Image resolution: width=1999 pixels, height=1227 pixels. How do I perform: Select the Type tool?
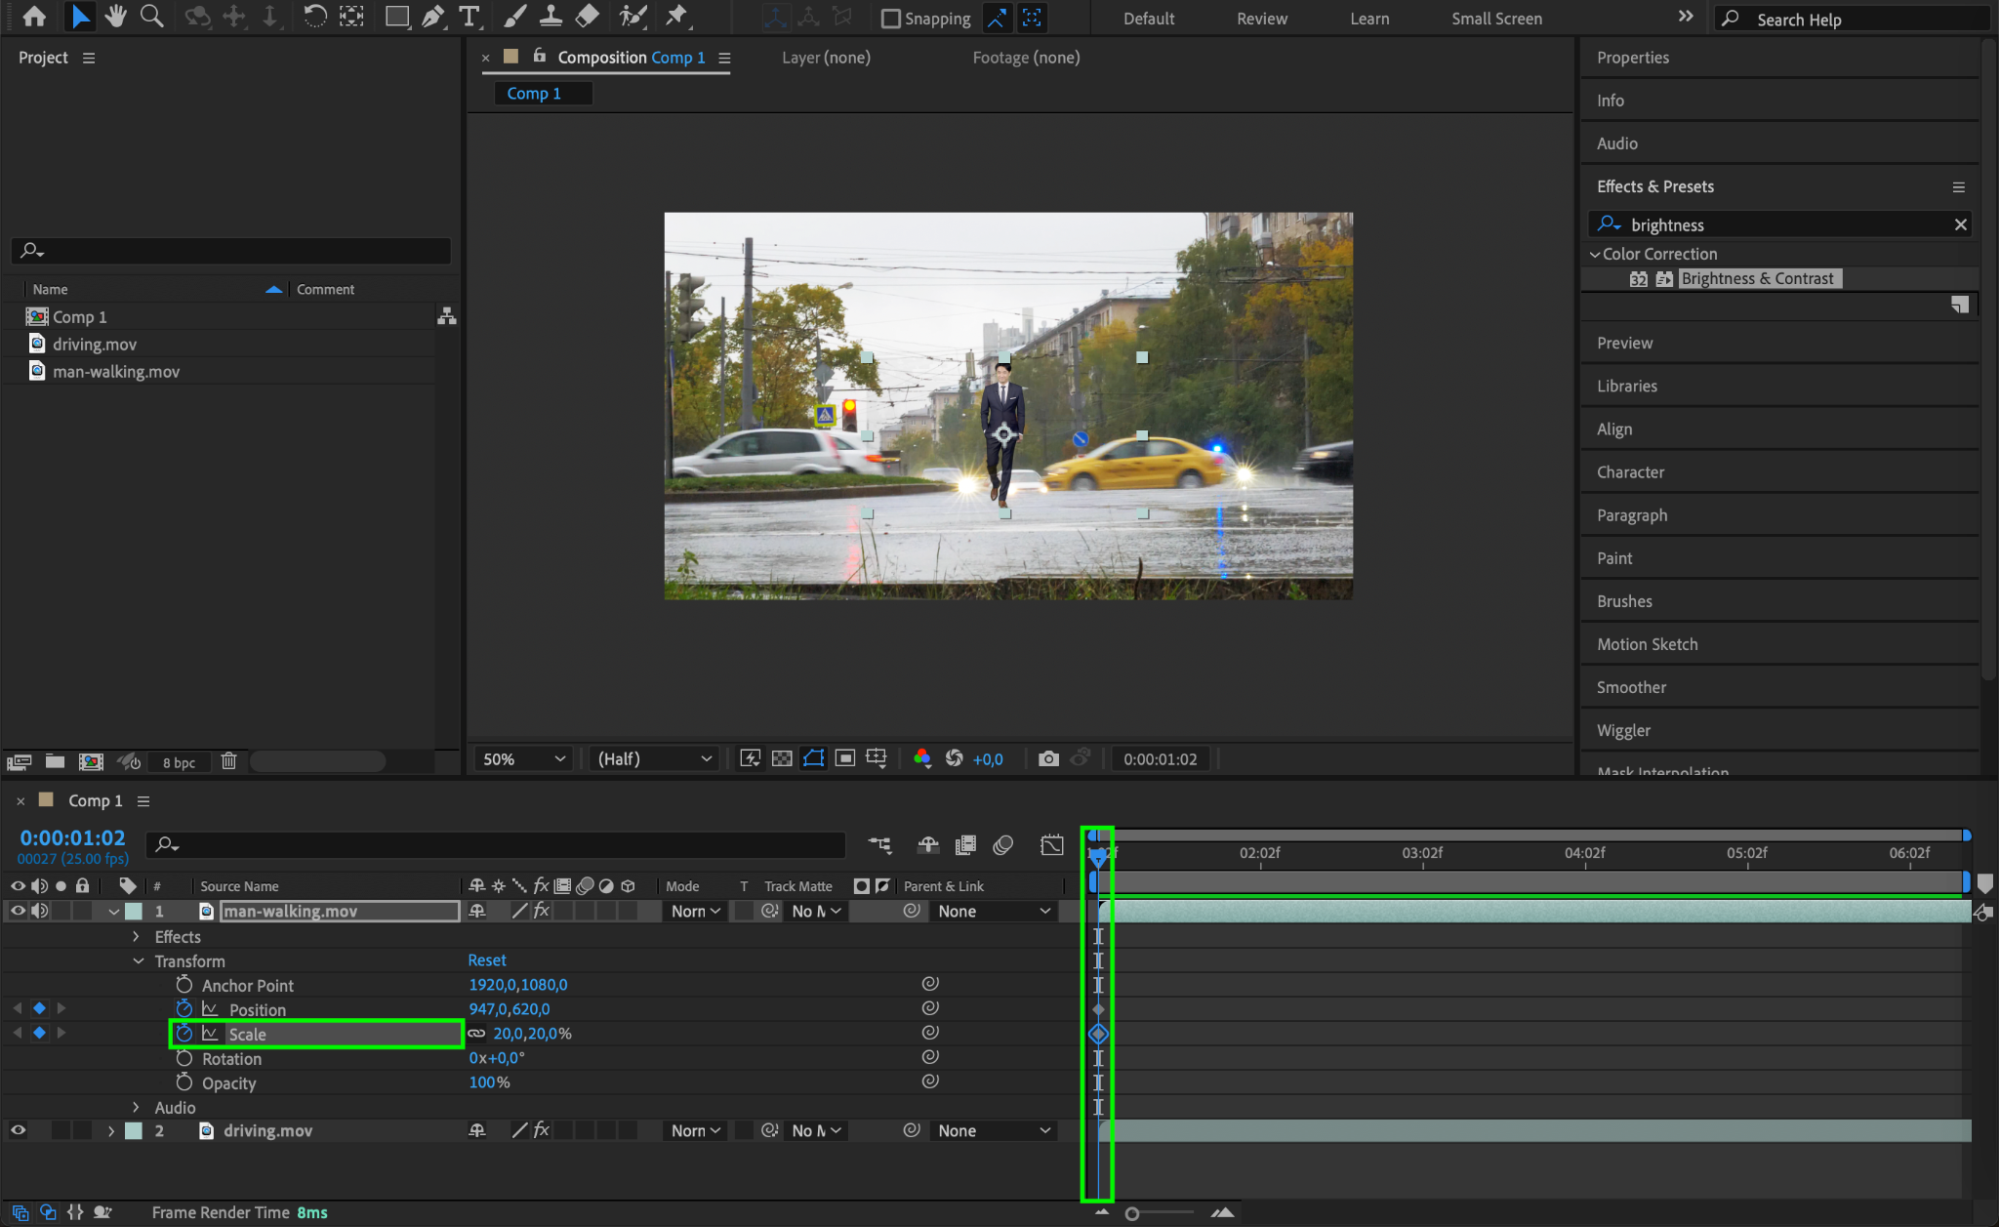click(x=468, y=16)
